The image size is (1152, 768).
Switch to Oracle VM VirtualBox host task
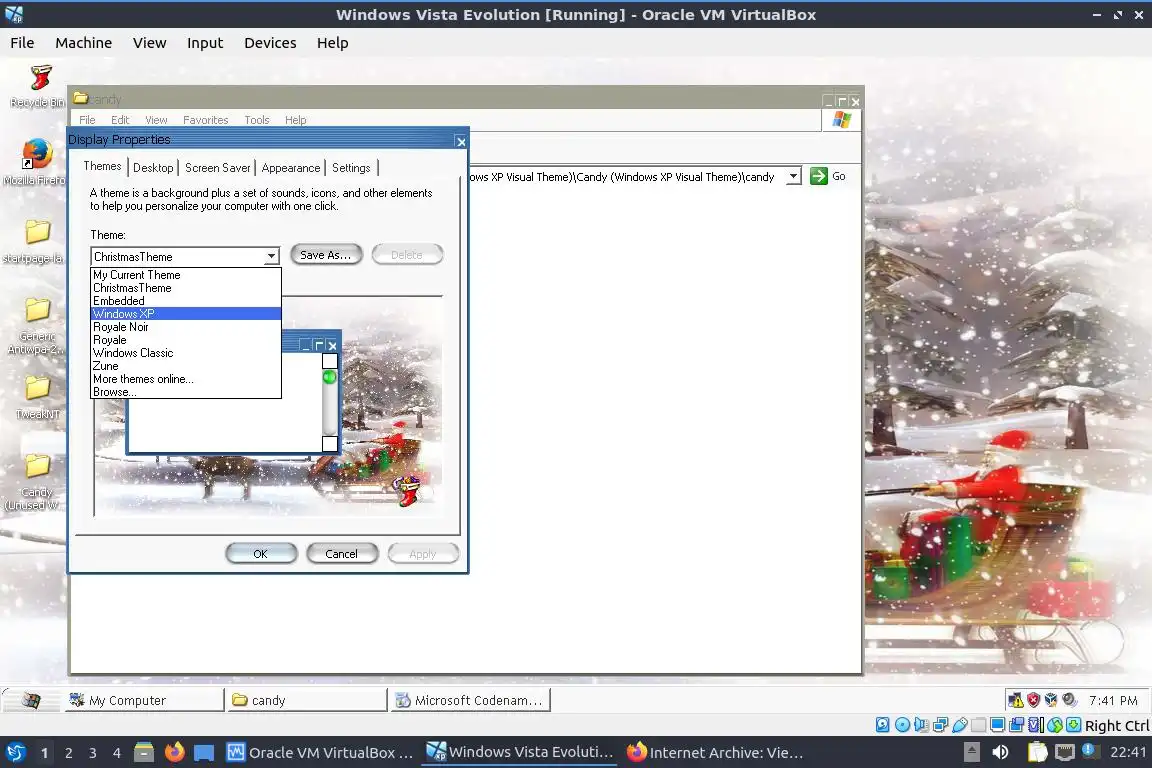click(320, 753)
